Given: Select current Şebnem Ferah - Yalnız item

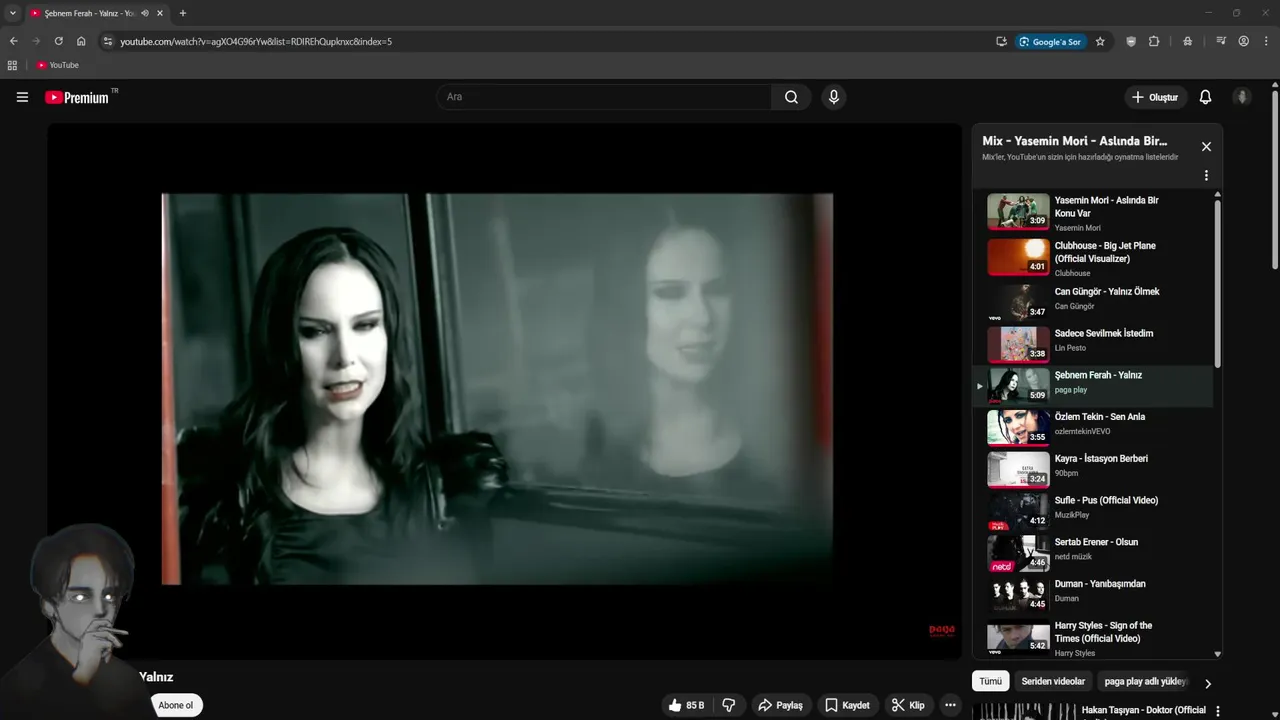Looking at the screenshot, I should click(1093, 385).
